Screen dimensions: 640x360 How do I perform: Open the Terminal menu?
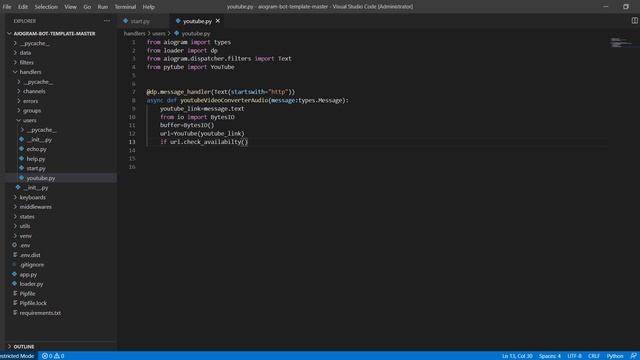(125, 7)
